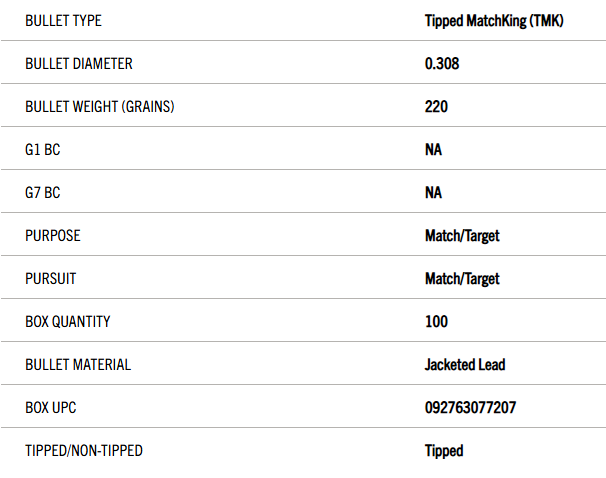Select Match/Target value in PURPOSE row
Viewport: 606px width, 478px height.
coord(462,236)
